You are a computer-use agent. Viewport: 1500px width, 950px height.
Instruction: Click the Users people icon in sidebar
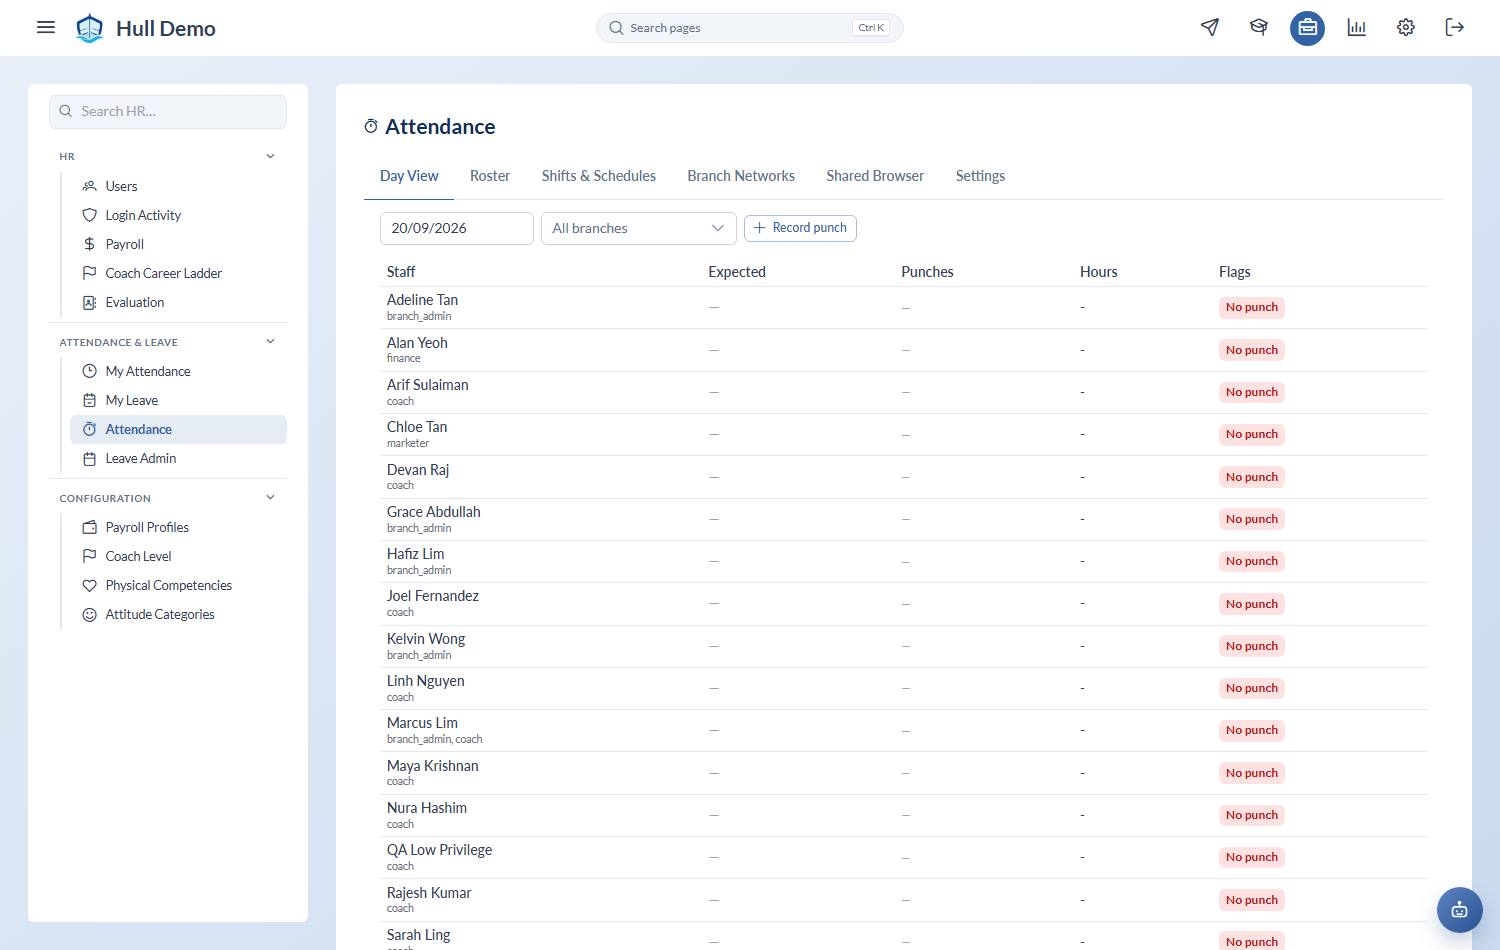pyautogui.click(x=89, y=186)
